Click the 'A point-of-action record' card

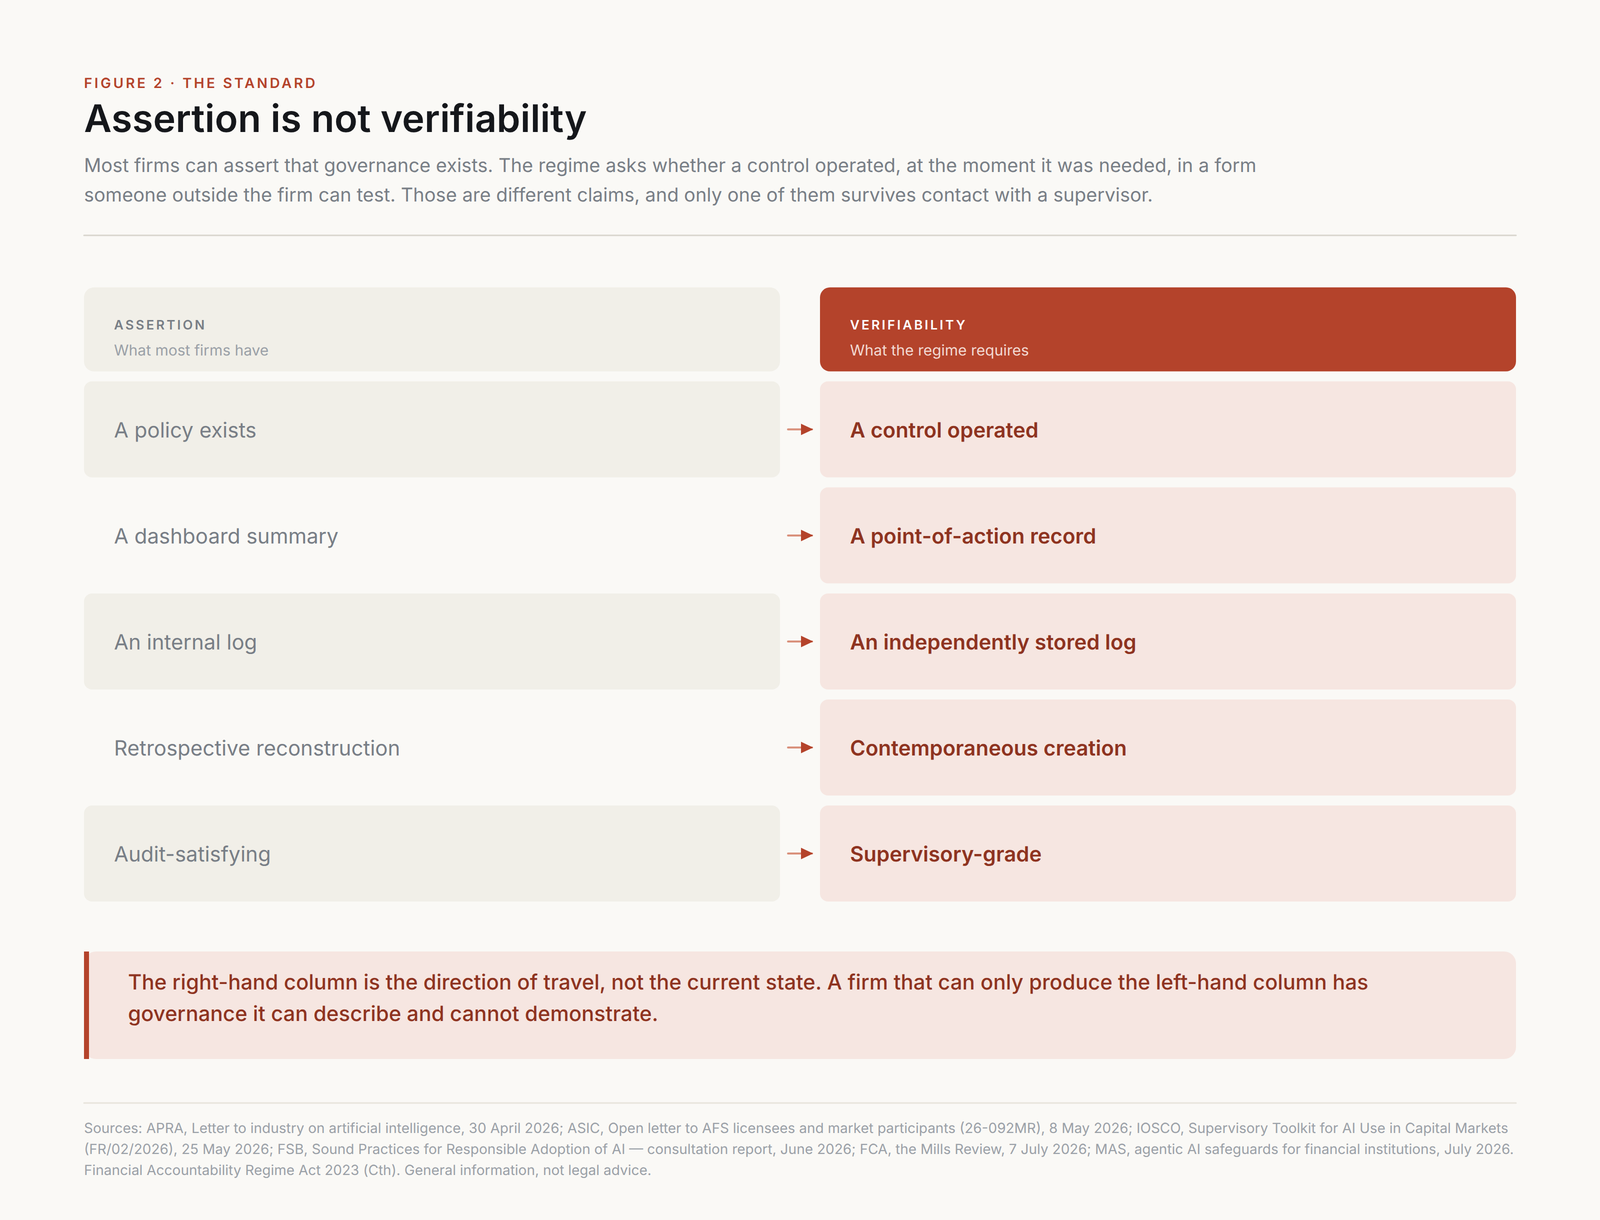pyautogui.click(x=1168, y=536)
